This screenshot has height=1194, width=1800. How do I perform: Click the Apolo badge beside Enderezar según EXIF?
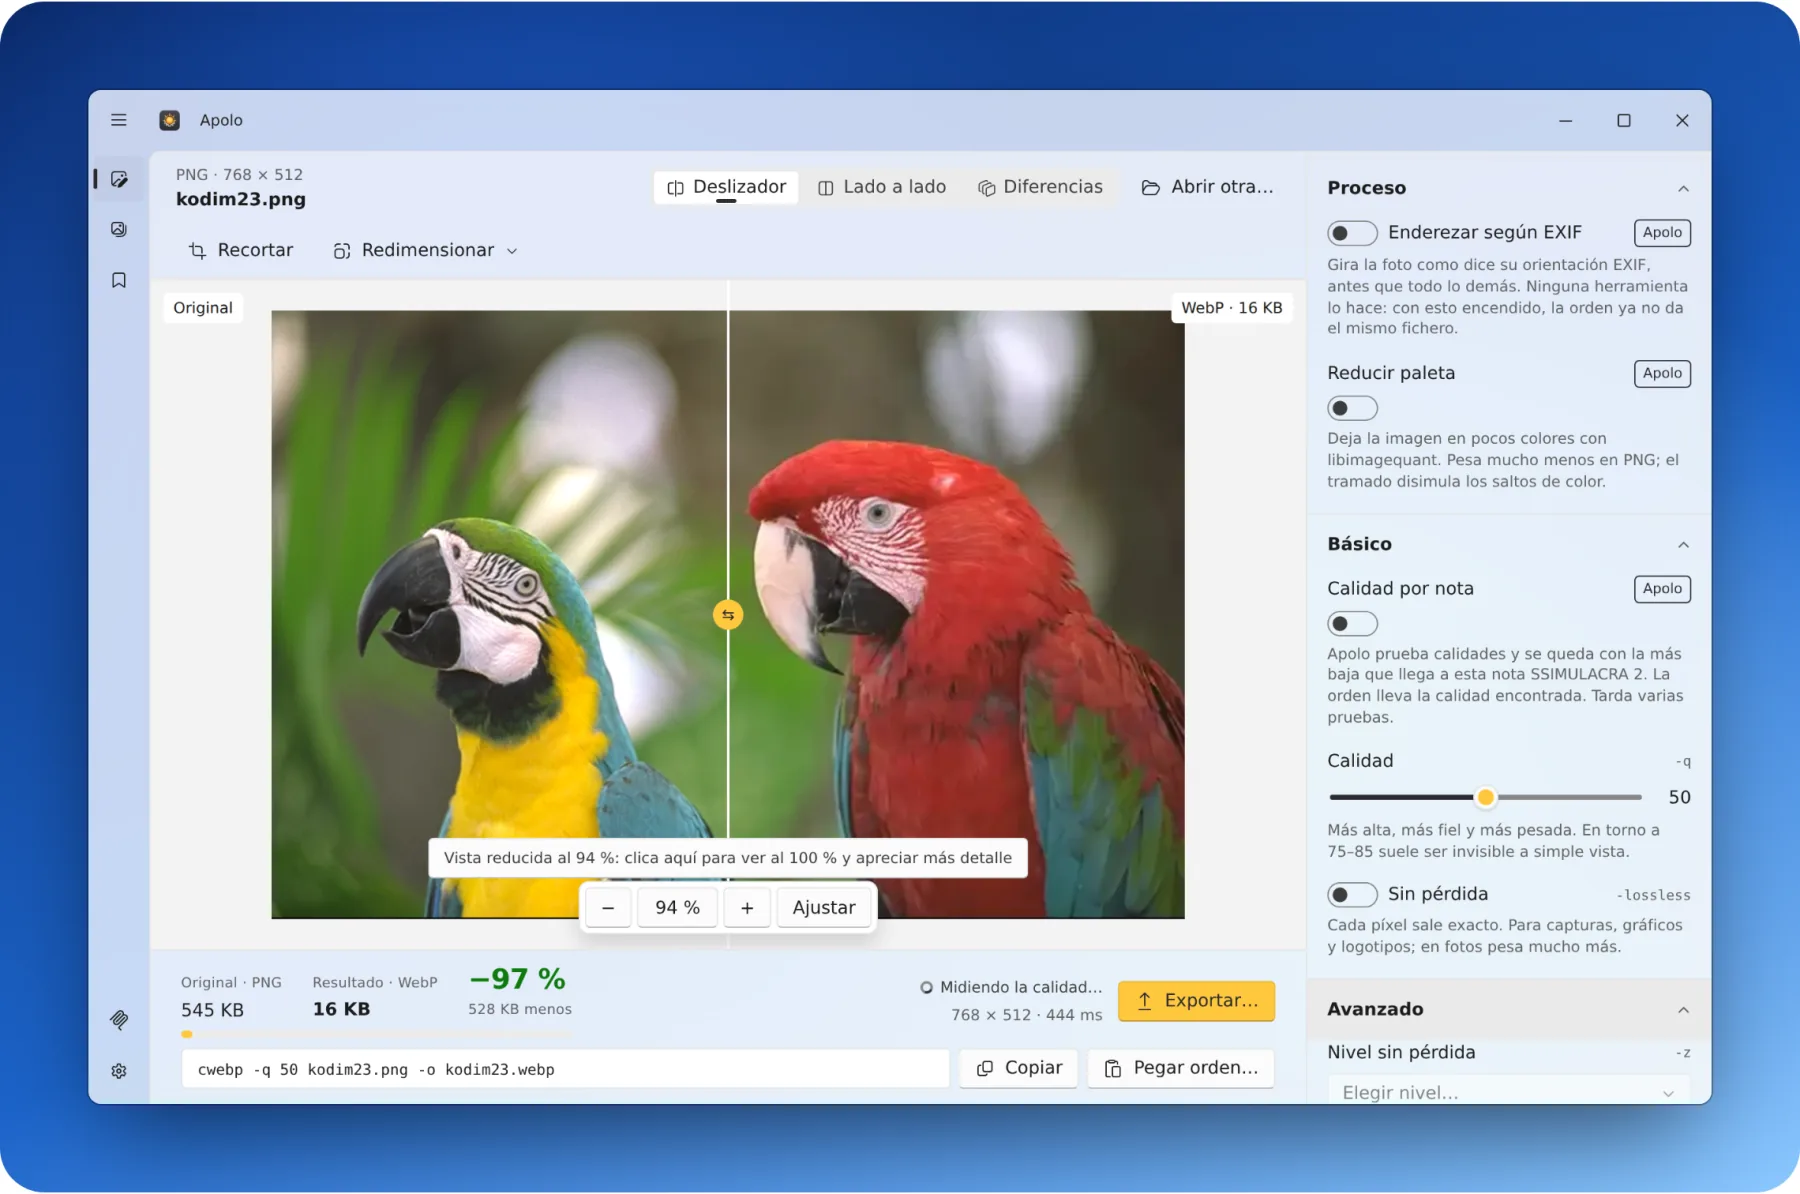(1662, 233)
